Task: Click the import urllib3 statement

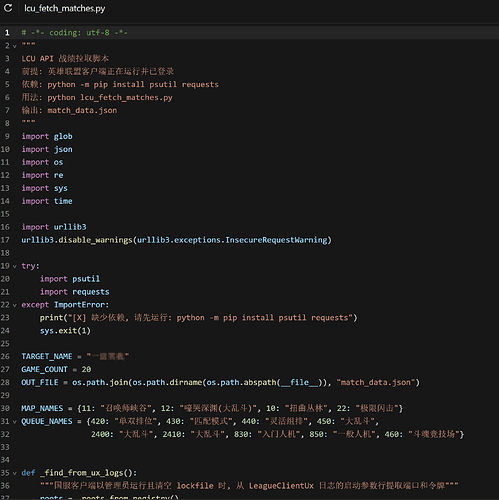Action: (x=54, y=227)
